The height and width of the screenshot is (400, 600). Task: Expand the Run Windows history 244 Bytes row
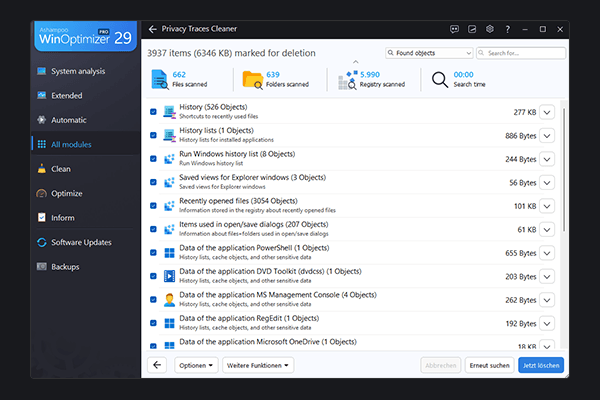547,159
